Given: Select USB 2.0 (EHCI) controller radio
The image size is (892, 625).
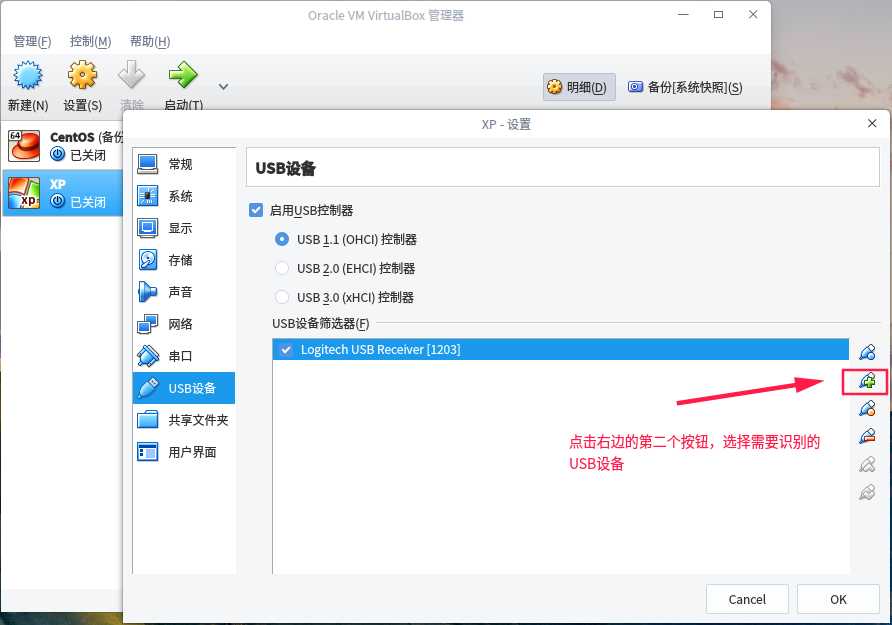Looking at the screenshot, I should point(282,268).
